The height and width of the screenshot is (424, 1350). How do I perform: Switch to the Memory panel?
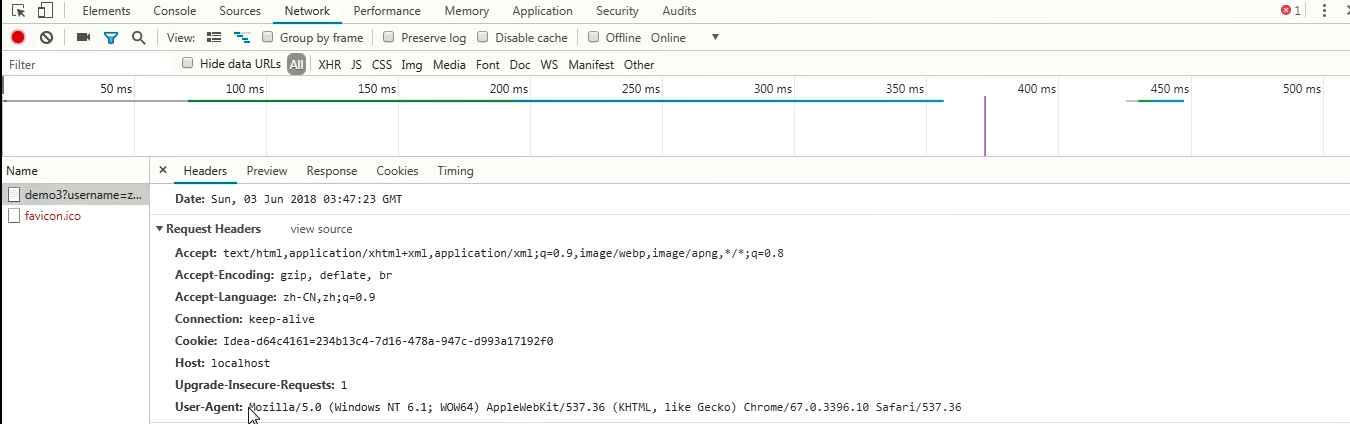(467, 11)
